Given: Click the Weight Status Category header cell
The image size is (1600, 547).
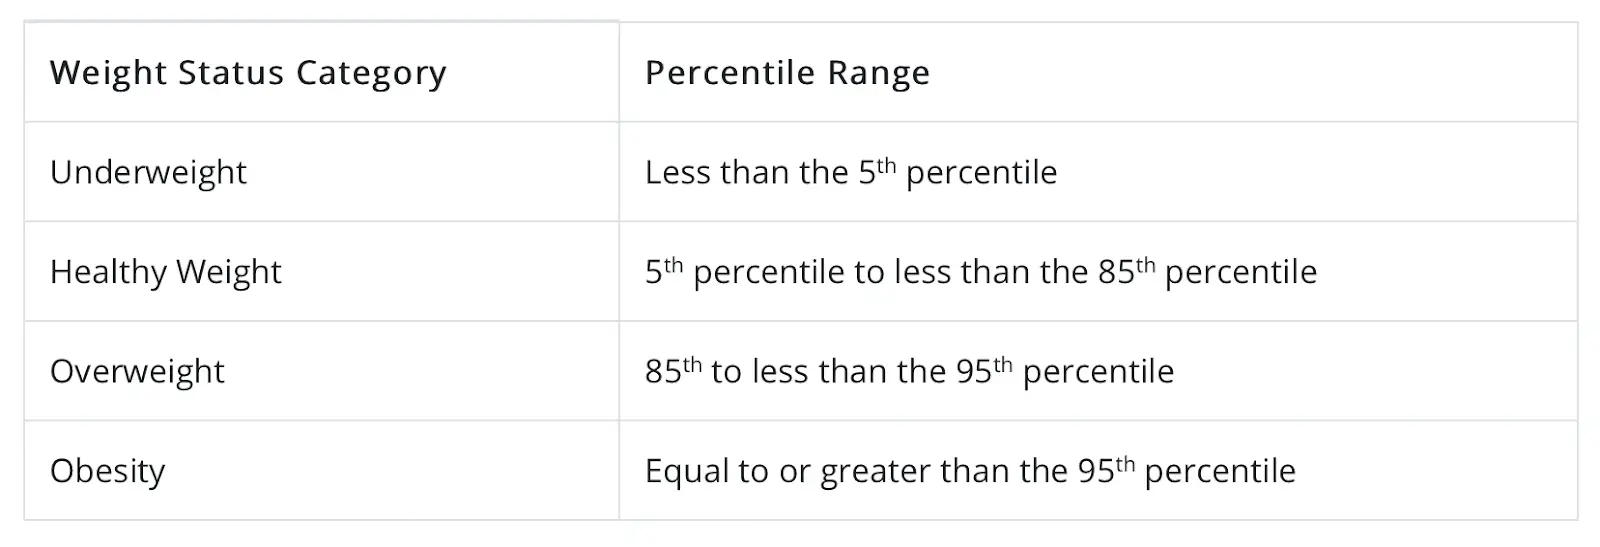Looking at the screenshot, I should (321, 72).
